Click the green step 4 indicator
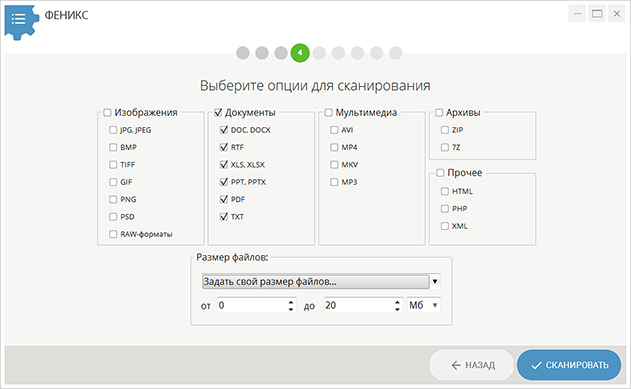Screen dimensions: 631x389 click(x=300, y=53)
